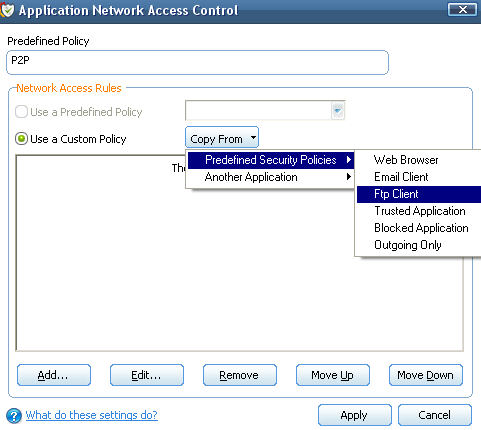Select the Use a Predefined Policy radio button

(x=21, y=112)
